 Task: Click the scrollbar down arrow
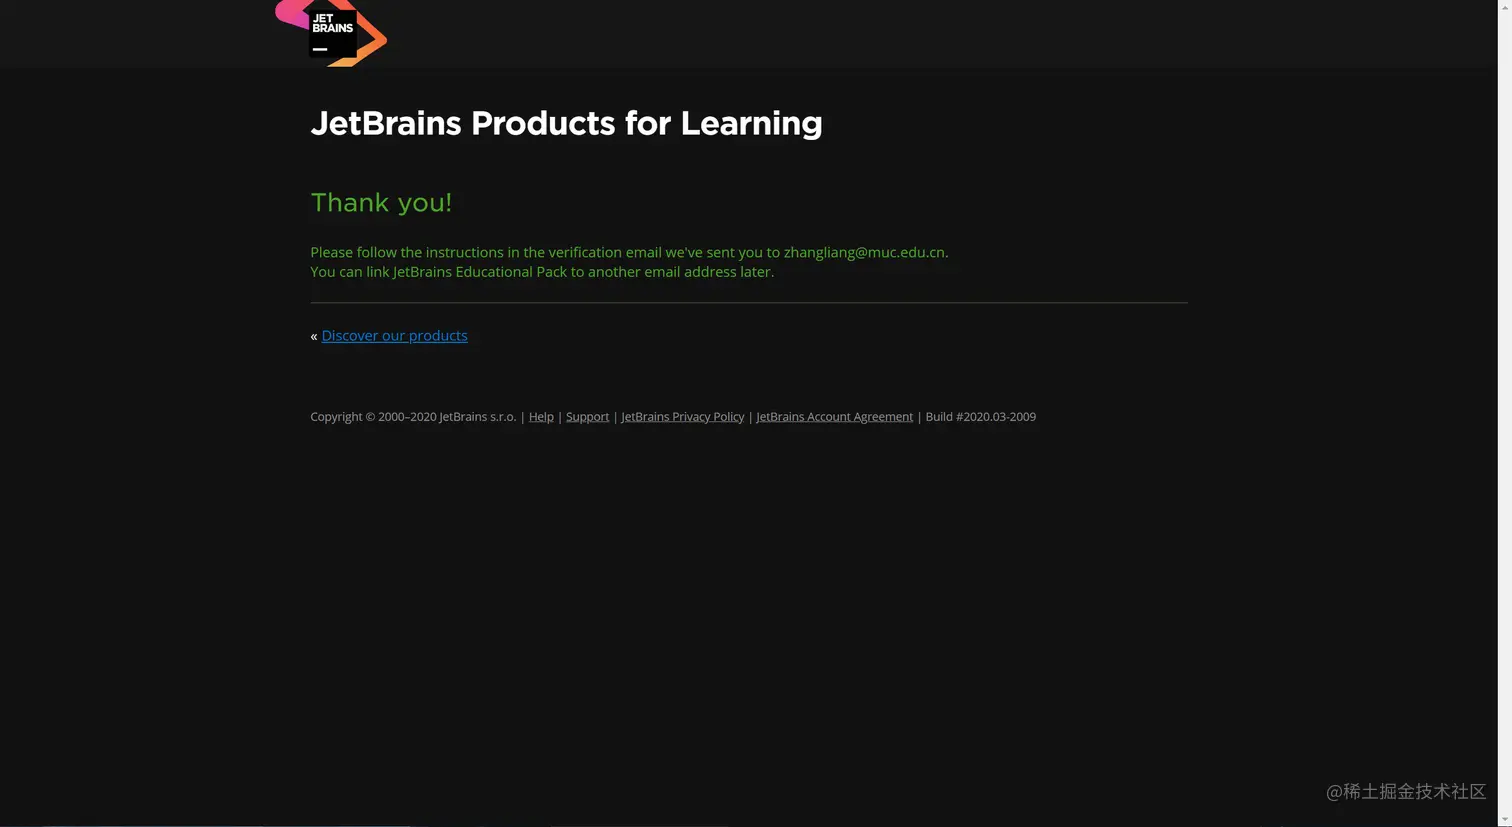tap(1504, 819)
